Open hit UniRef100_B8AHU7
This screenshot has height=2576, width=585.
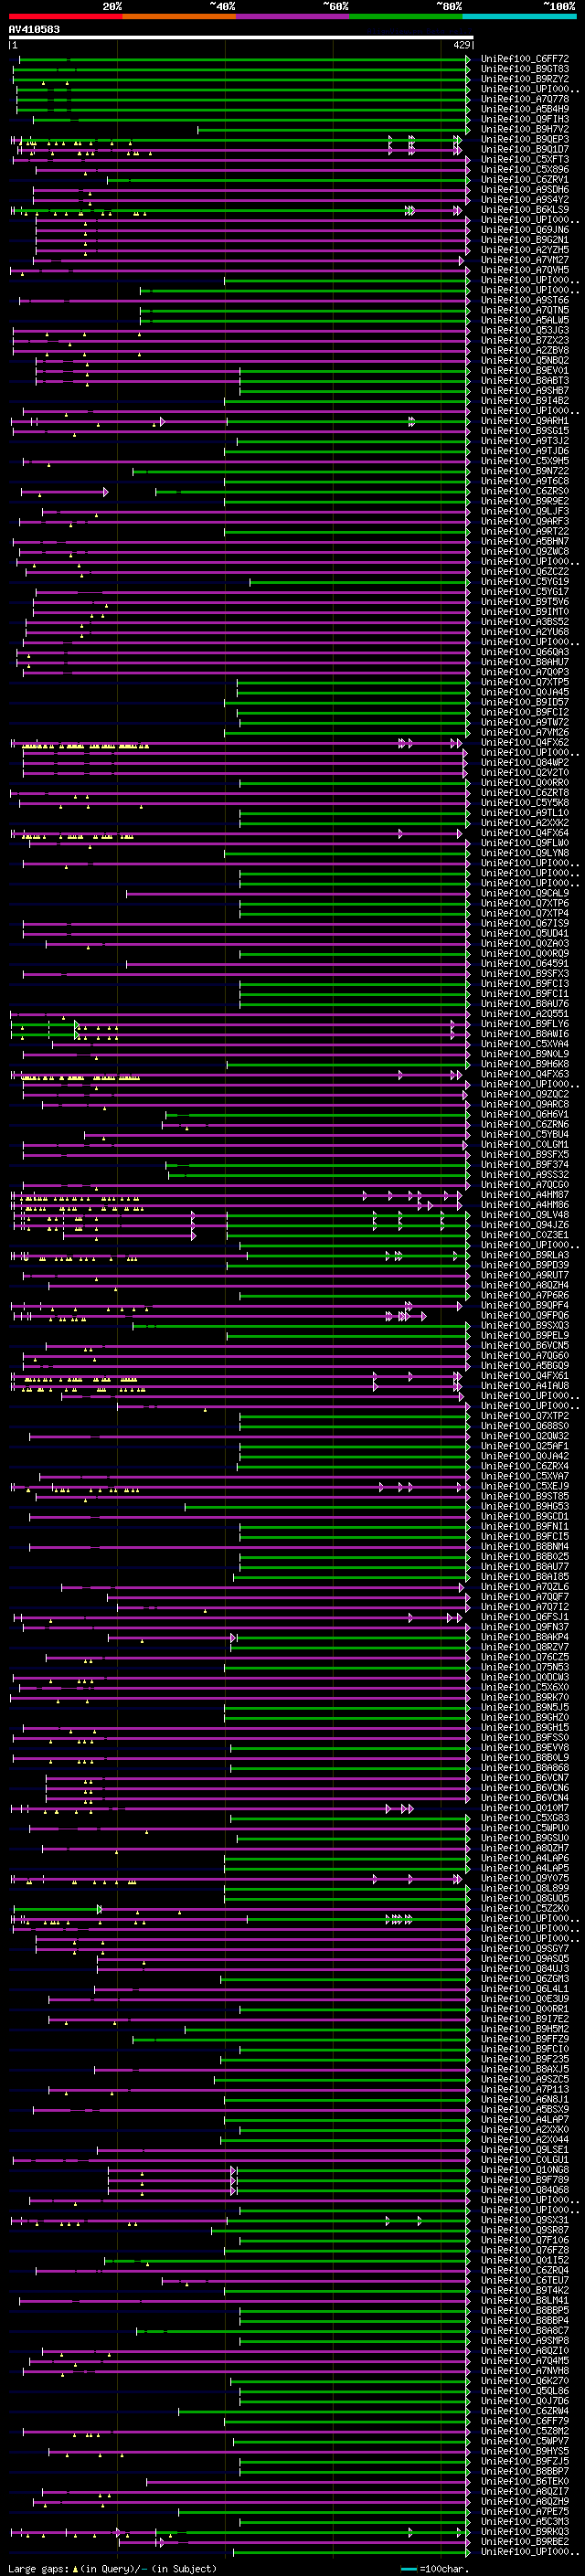click(x=524, y=662)
